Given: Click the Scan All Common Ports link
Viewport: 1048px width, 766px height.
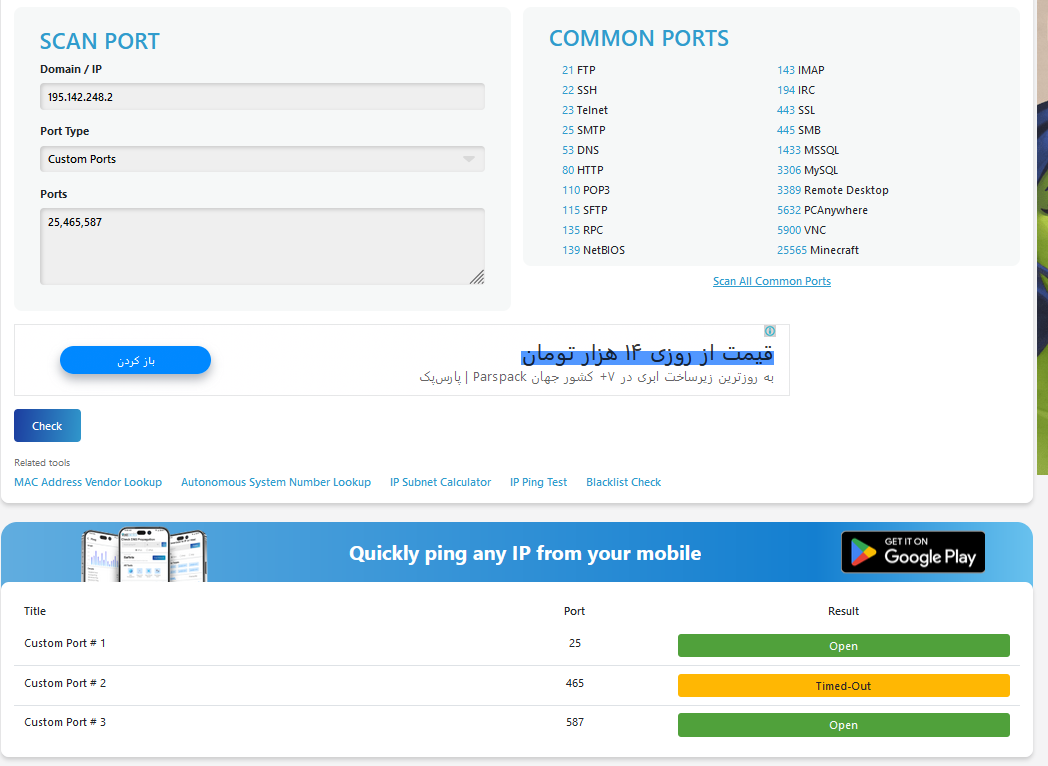Looking at the screenshot, I should pyautogui.click(x=771, y=282).
